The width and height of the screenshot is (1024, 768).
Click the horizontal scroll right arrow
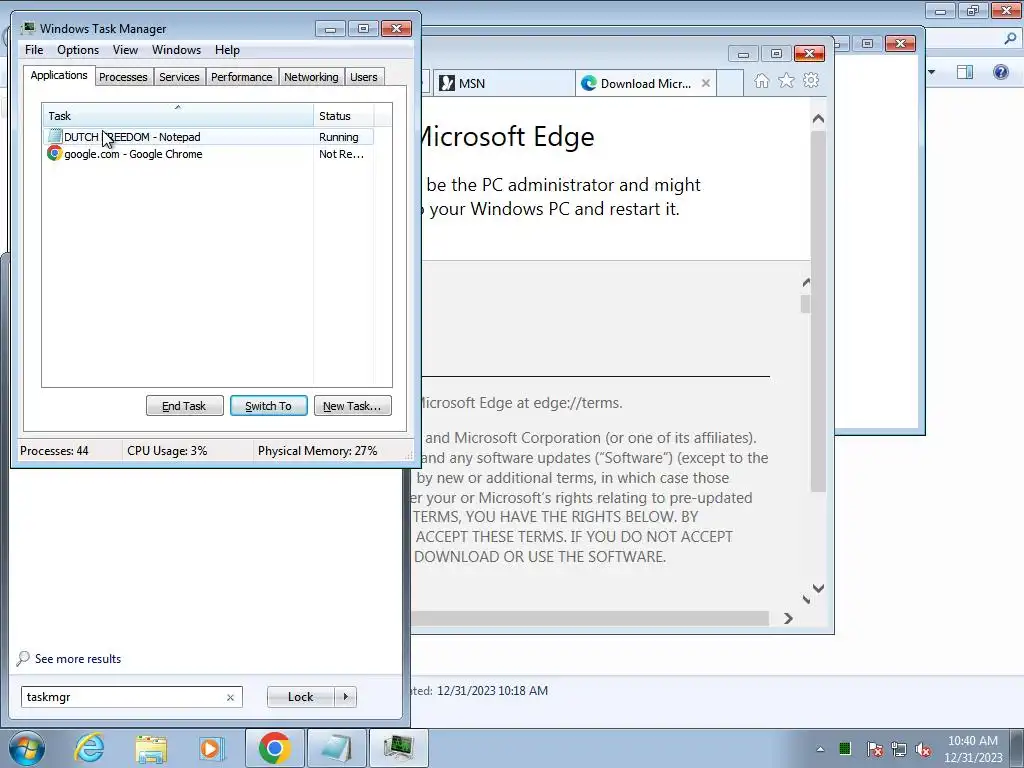pyautogui.click(x=788, y=618)
